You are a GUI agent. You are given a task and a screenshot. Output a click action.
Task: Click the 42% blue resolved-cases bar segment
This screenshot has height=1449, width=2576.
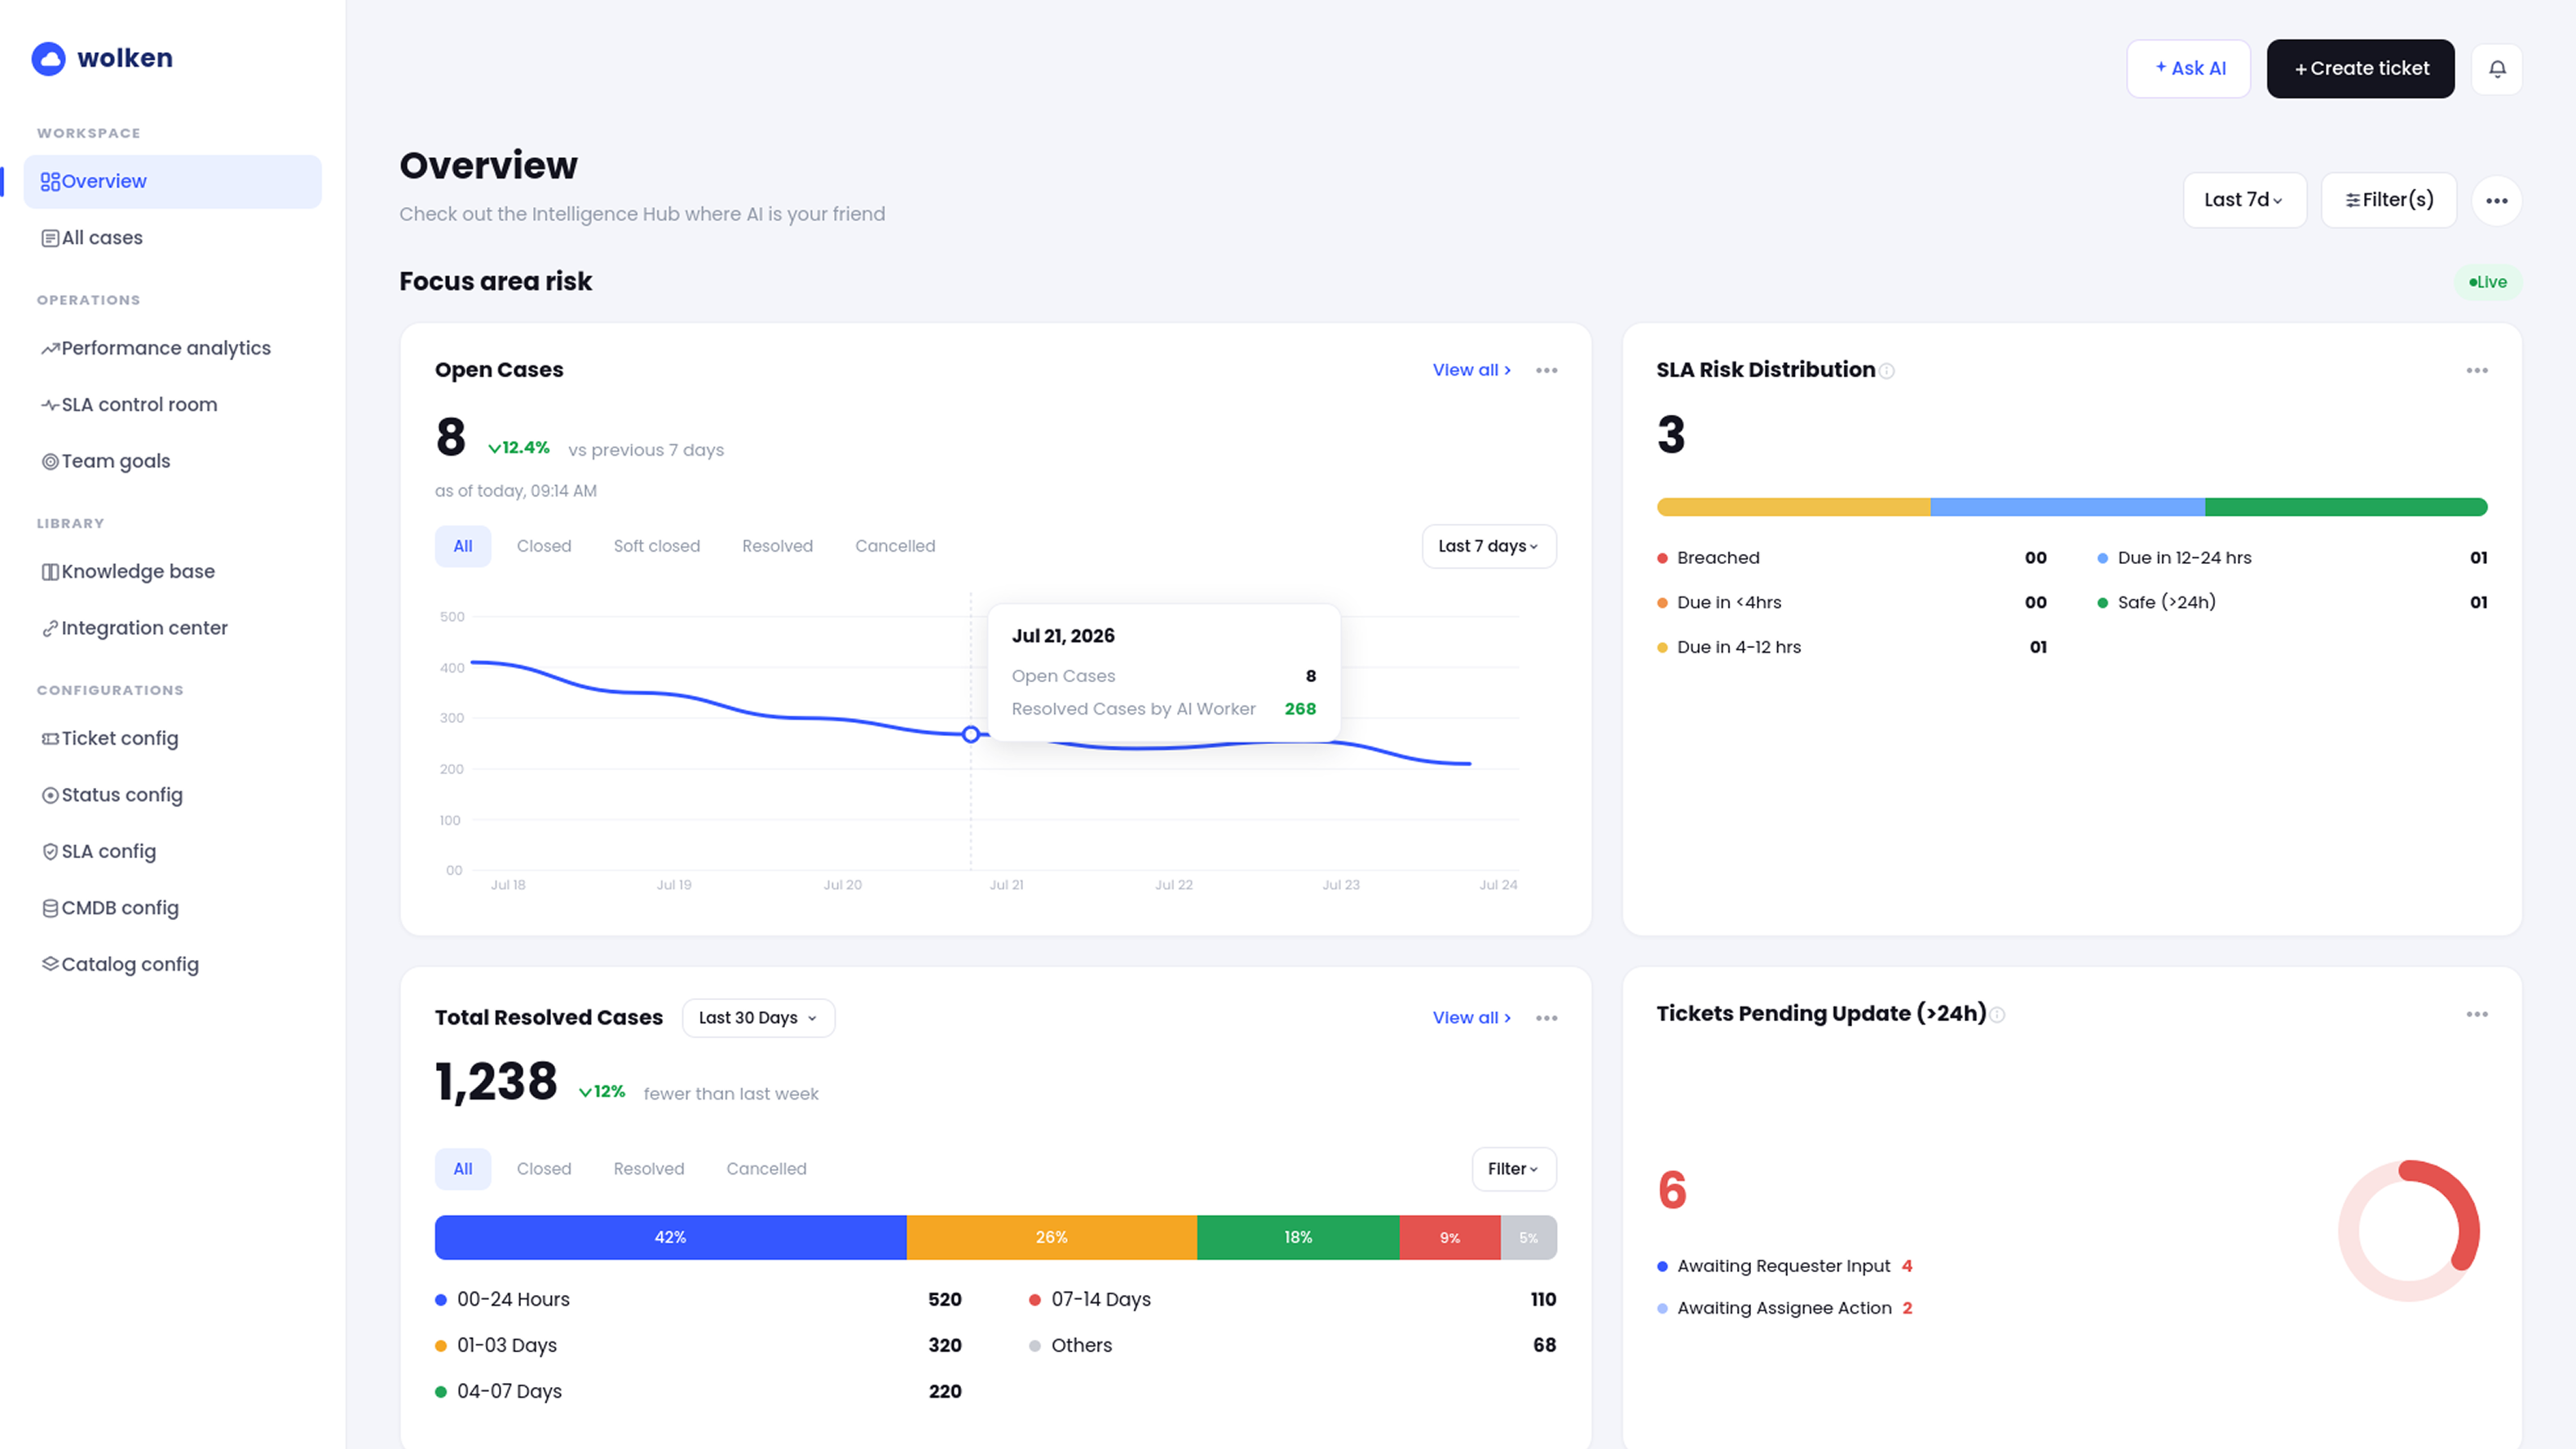coord(671,1238)
